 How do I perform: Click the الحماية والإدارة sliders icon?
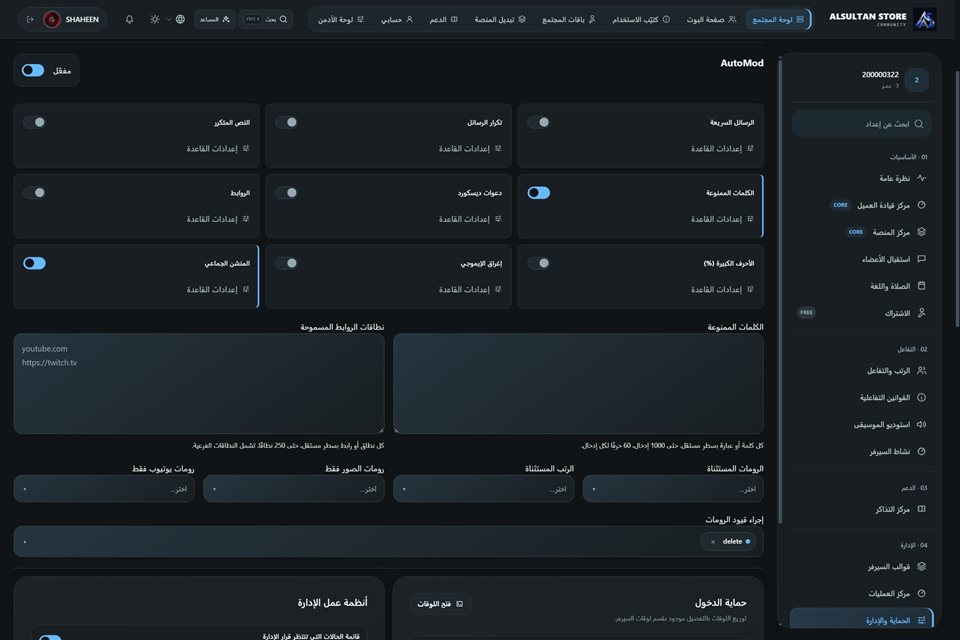921,620
